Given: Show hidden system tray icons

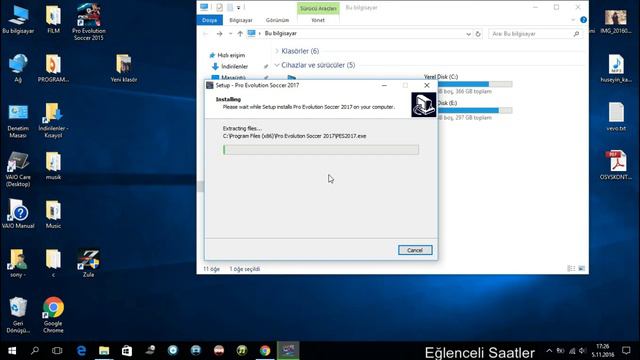Looking at the screenshot, I should pyautogui.click(x=549, y=351).
